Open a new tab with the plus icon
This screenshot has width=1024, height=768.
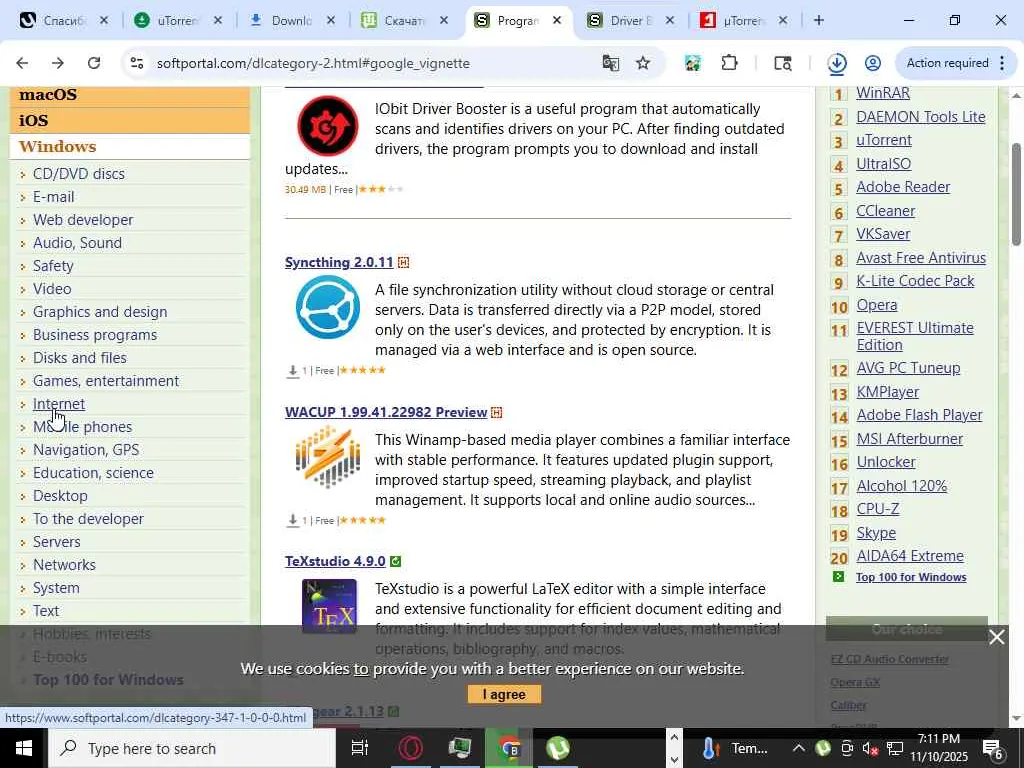(819, 20)
